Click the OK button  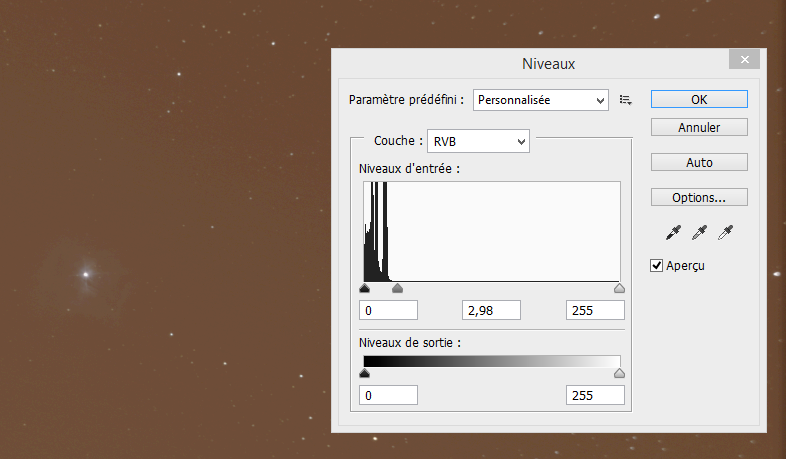(x=699, y=99)
